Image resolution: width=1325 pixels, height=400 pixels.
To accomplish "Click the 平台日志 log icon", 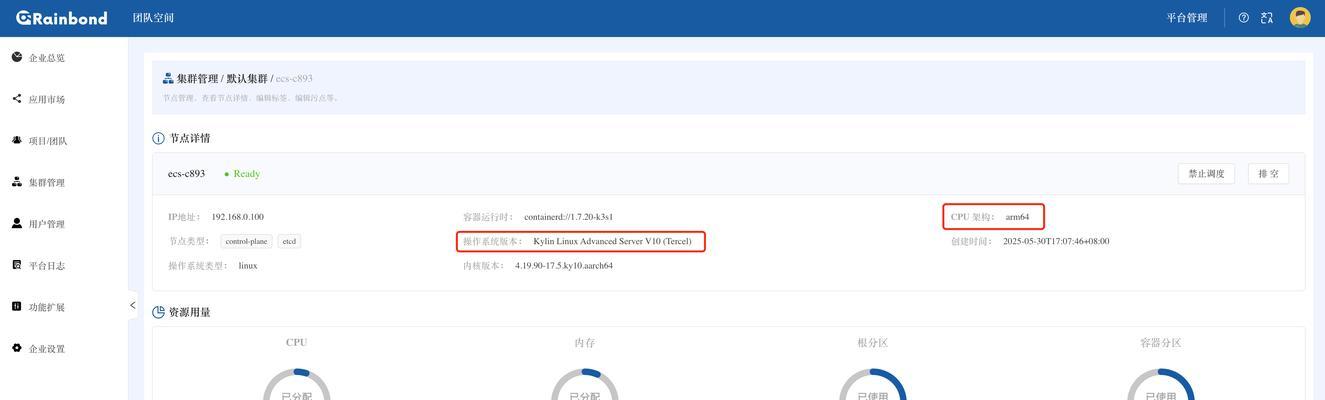I will [17, 265].
